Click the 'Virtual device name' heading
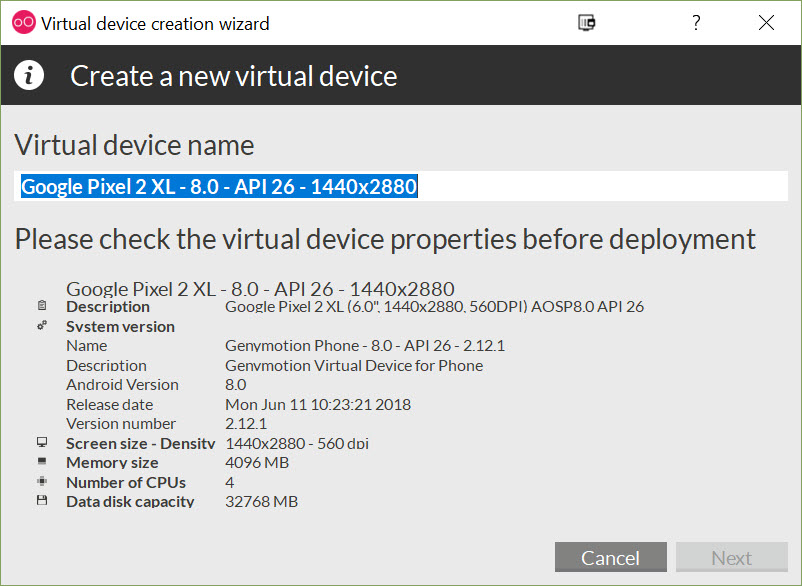The image size is (802, 586). pos(135,145)
